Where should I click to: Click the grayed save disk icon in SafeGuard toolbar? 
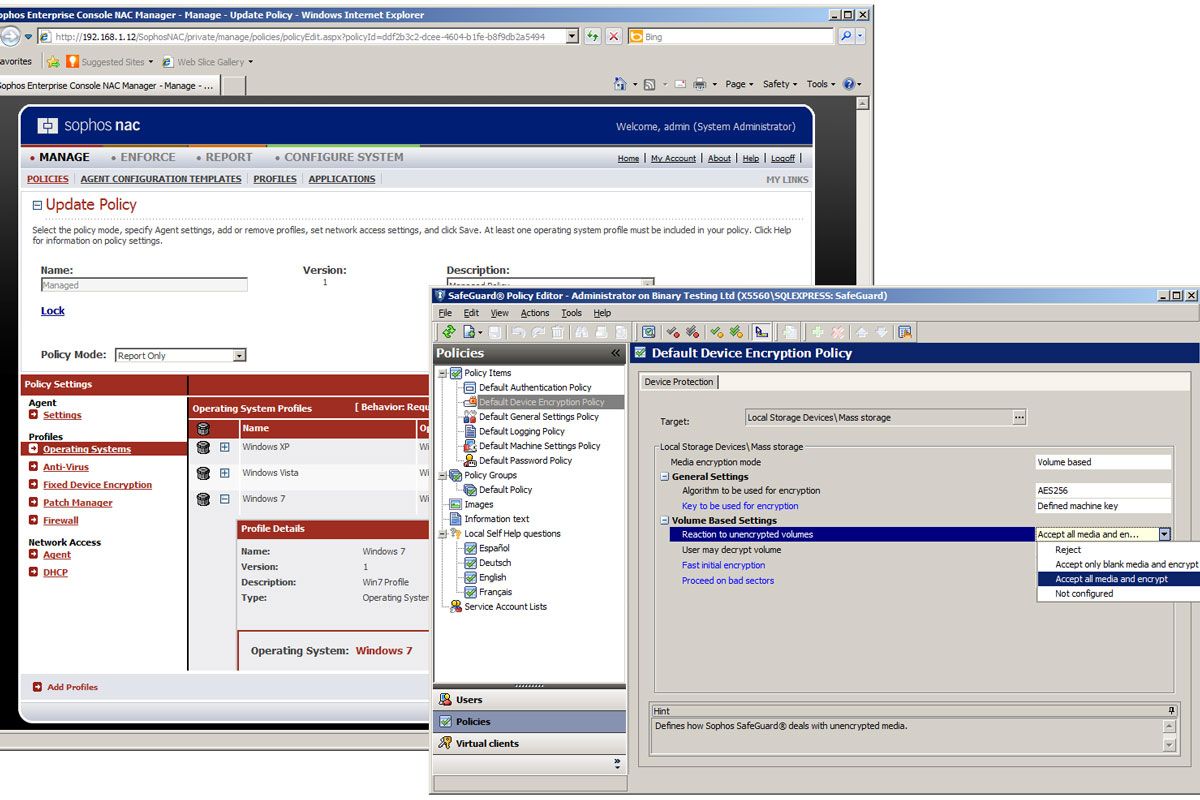pyautogui.click(x=495, y=332)
